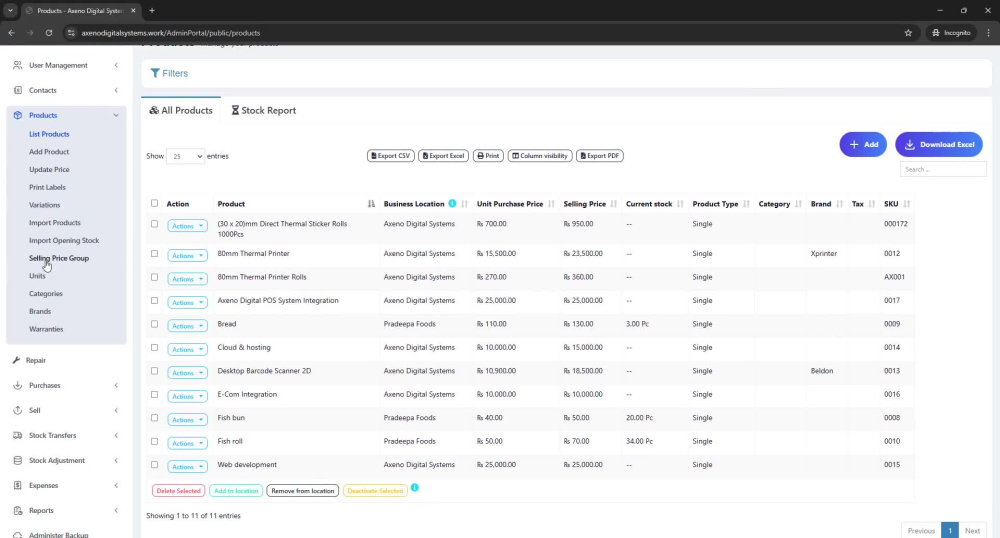The width and height of the screenshot is (1000, 538).
Task: Check the 80mm Thermal Printer row checkbox
Action: tap(154, 254)
